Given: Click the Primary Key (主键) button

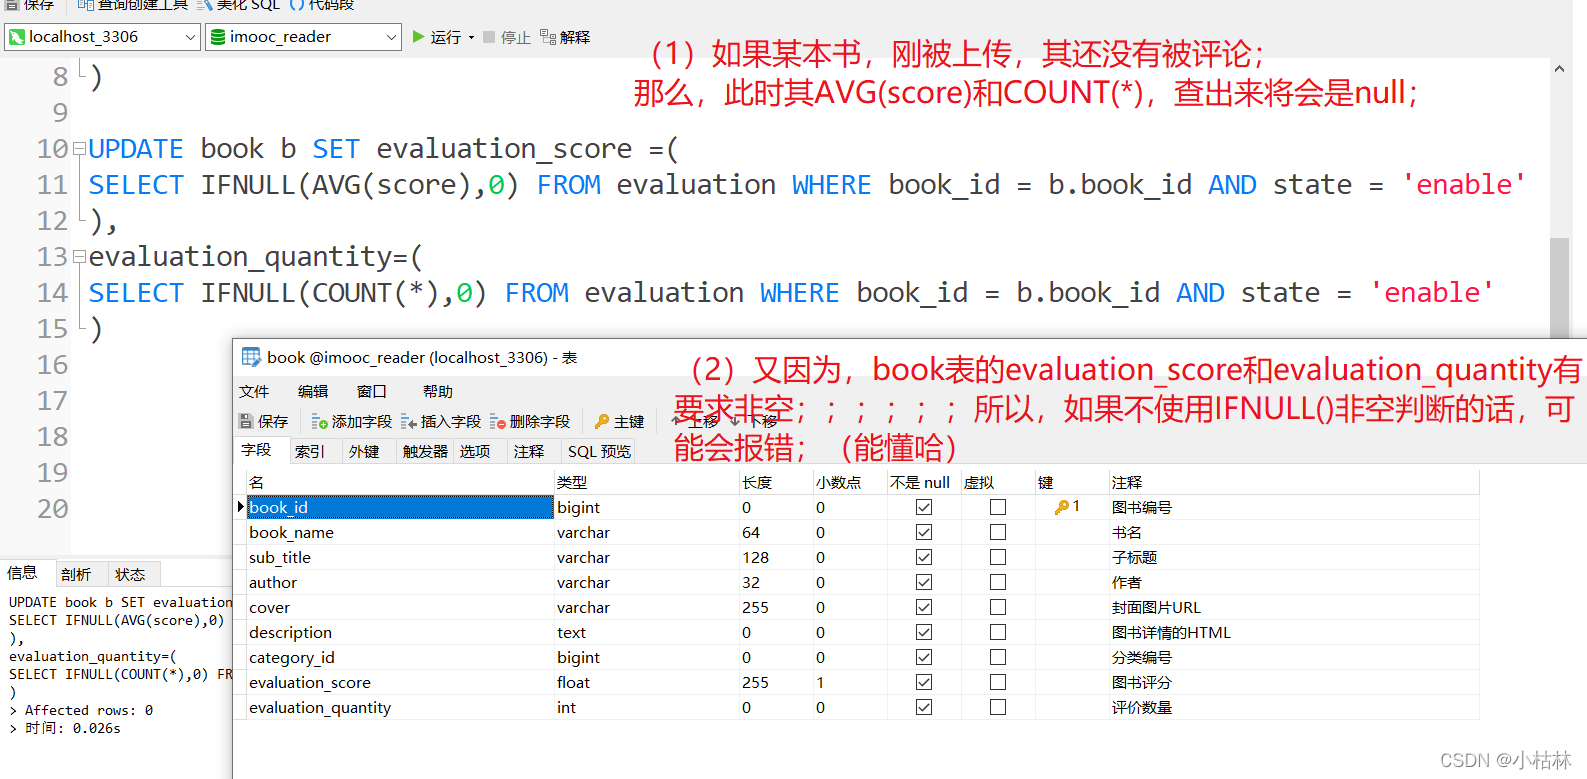Looking at the screenshot, I should (619, 422).
